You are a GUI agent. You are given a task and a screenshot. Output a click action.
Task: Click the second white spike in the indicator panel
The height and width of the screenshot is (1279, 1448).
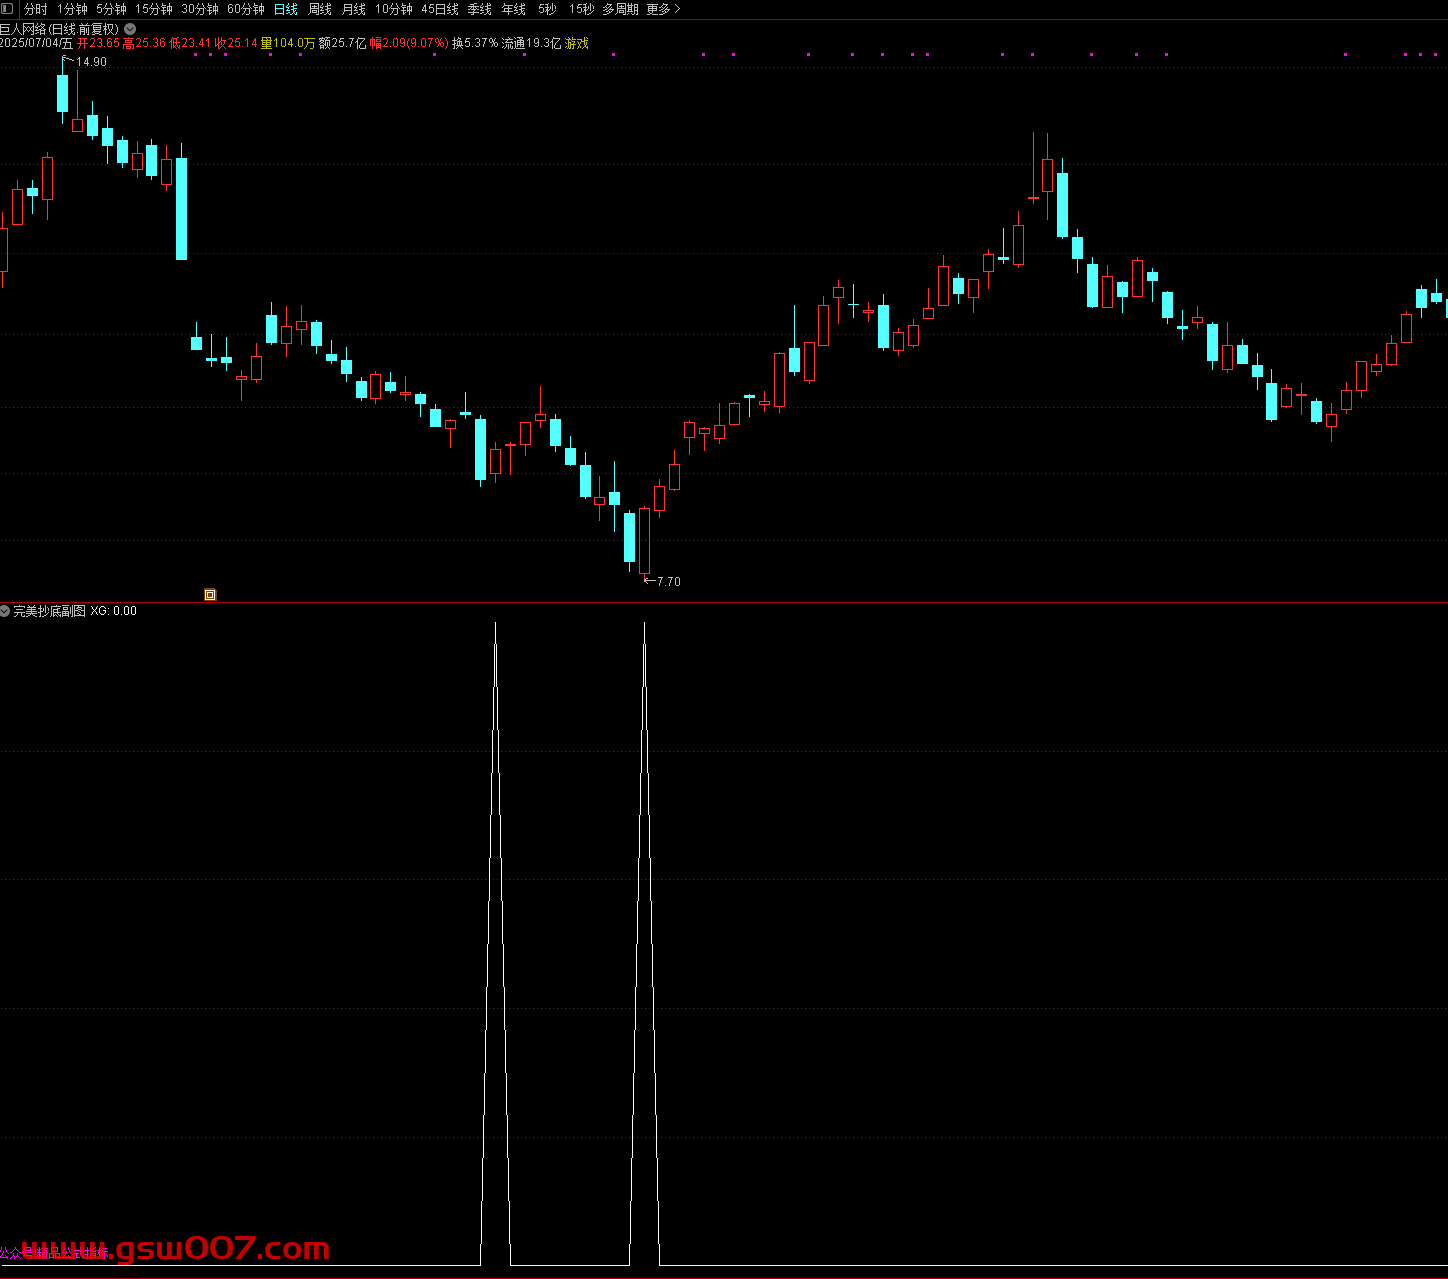pyautogui.click(x=644, y=944)
